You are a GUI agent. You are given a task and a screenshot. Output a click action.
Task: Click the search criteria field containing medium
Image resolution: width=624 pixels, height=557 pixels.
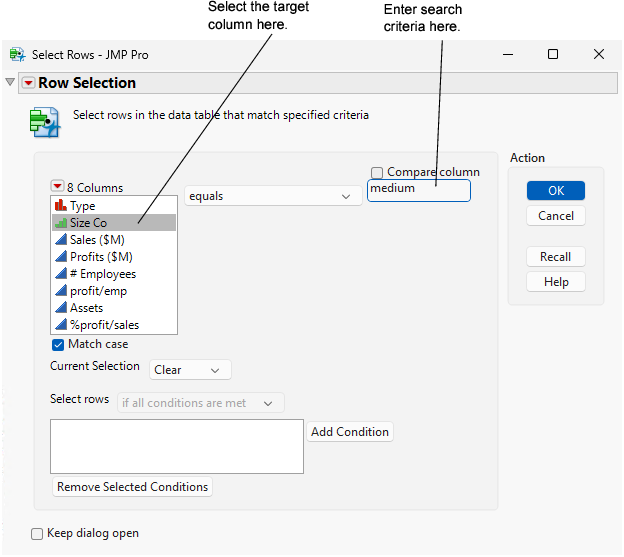pyautogui.click(x=419, y=191)
